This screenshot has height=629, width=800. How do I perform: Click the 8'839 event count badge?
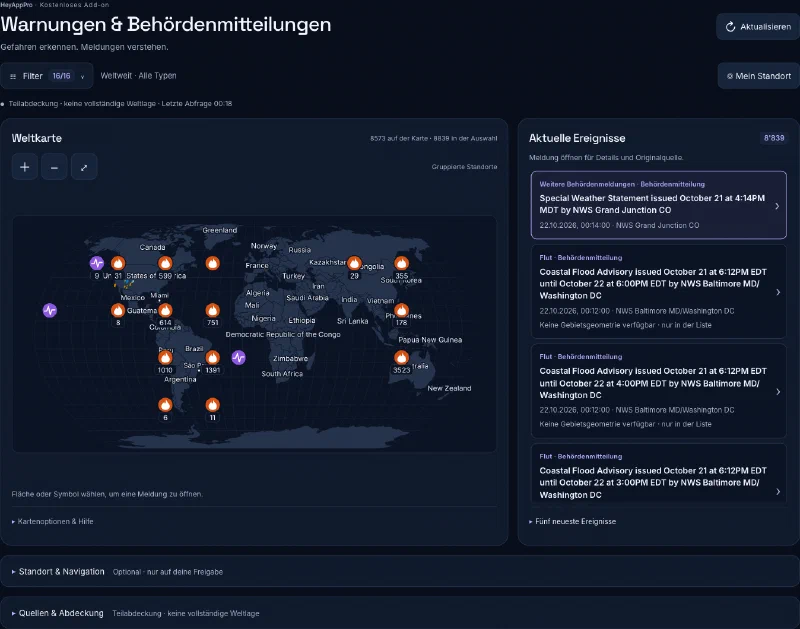(774, 138)
